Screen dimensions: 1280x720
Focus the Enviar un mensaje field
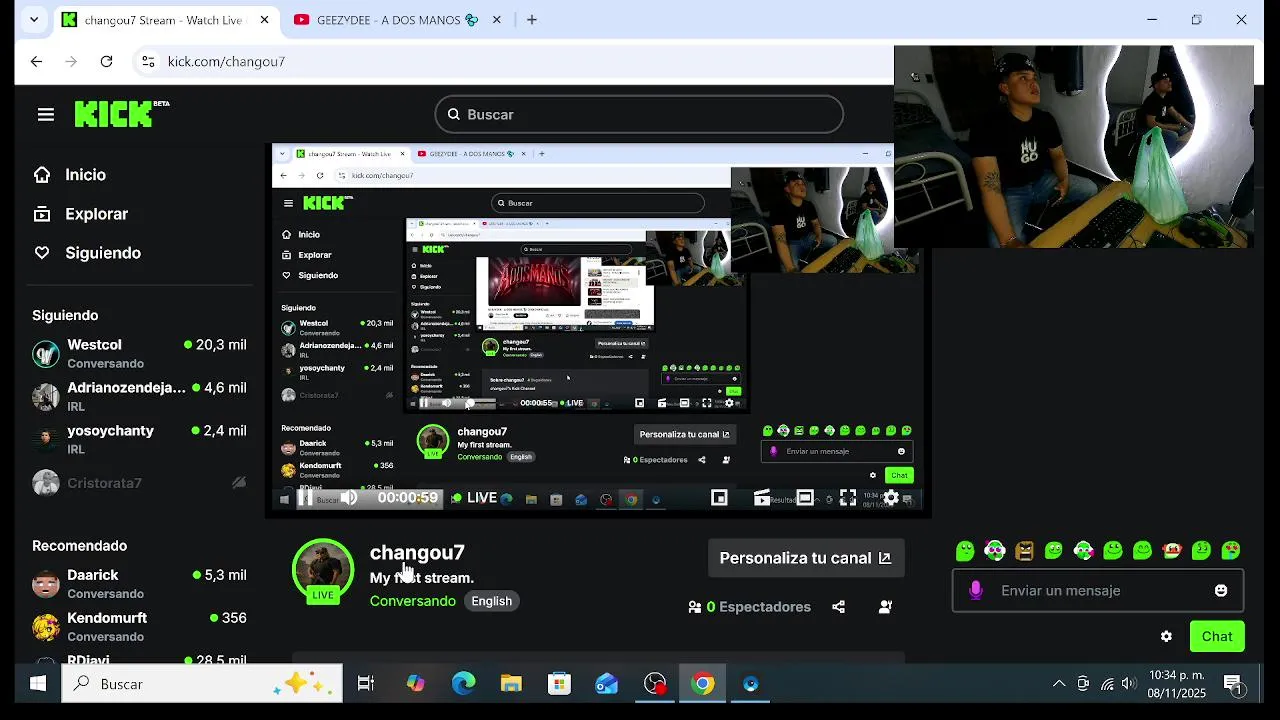point(1098,591)
